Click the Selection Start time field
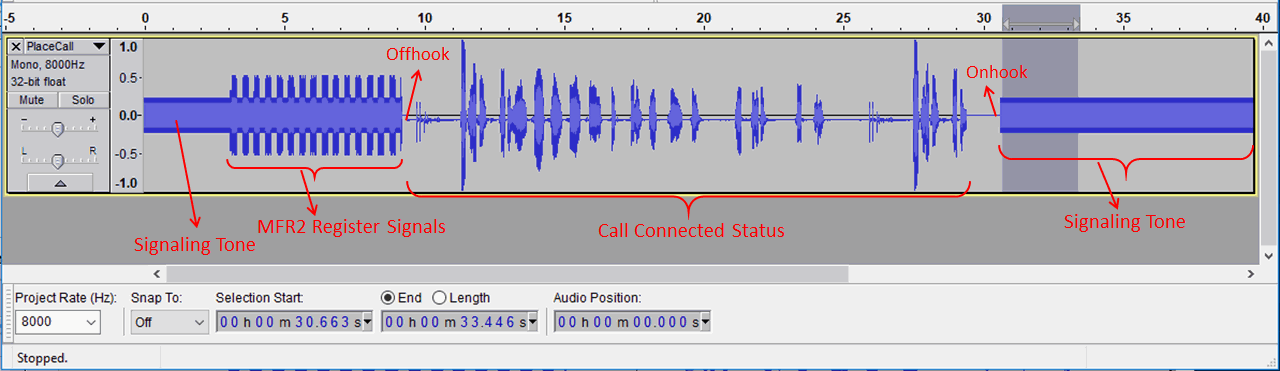Image resolution: width=1280 pixels, height=371 pixels. pyautogui.click(x=287, y=322)
